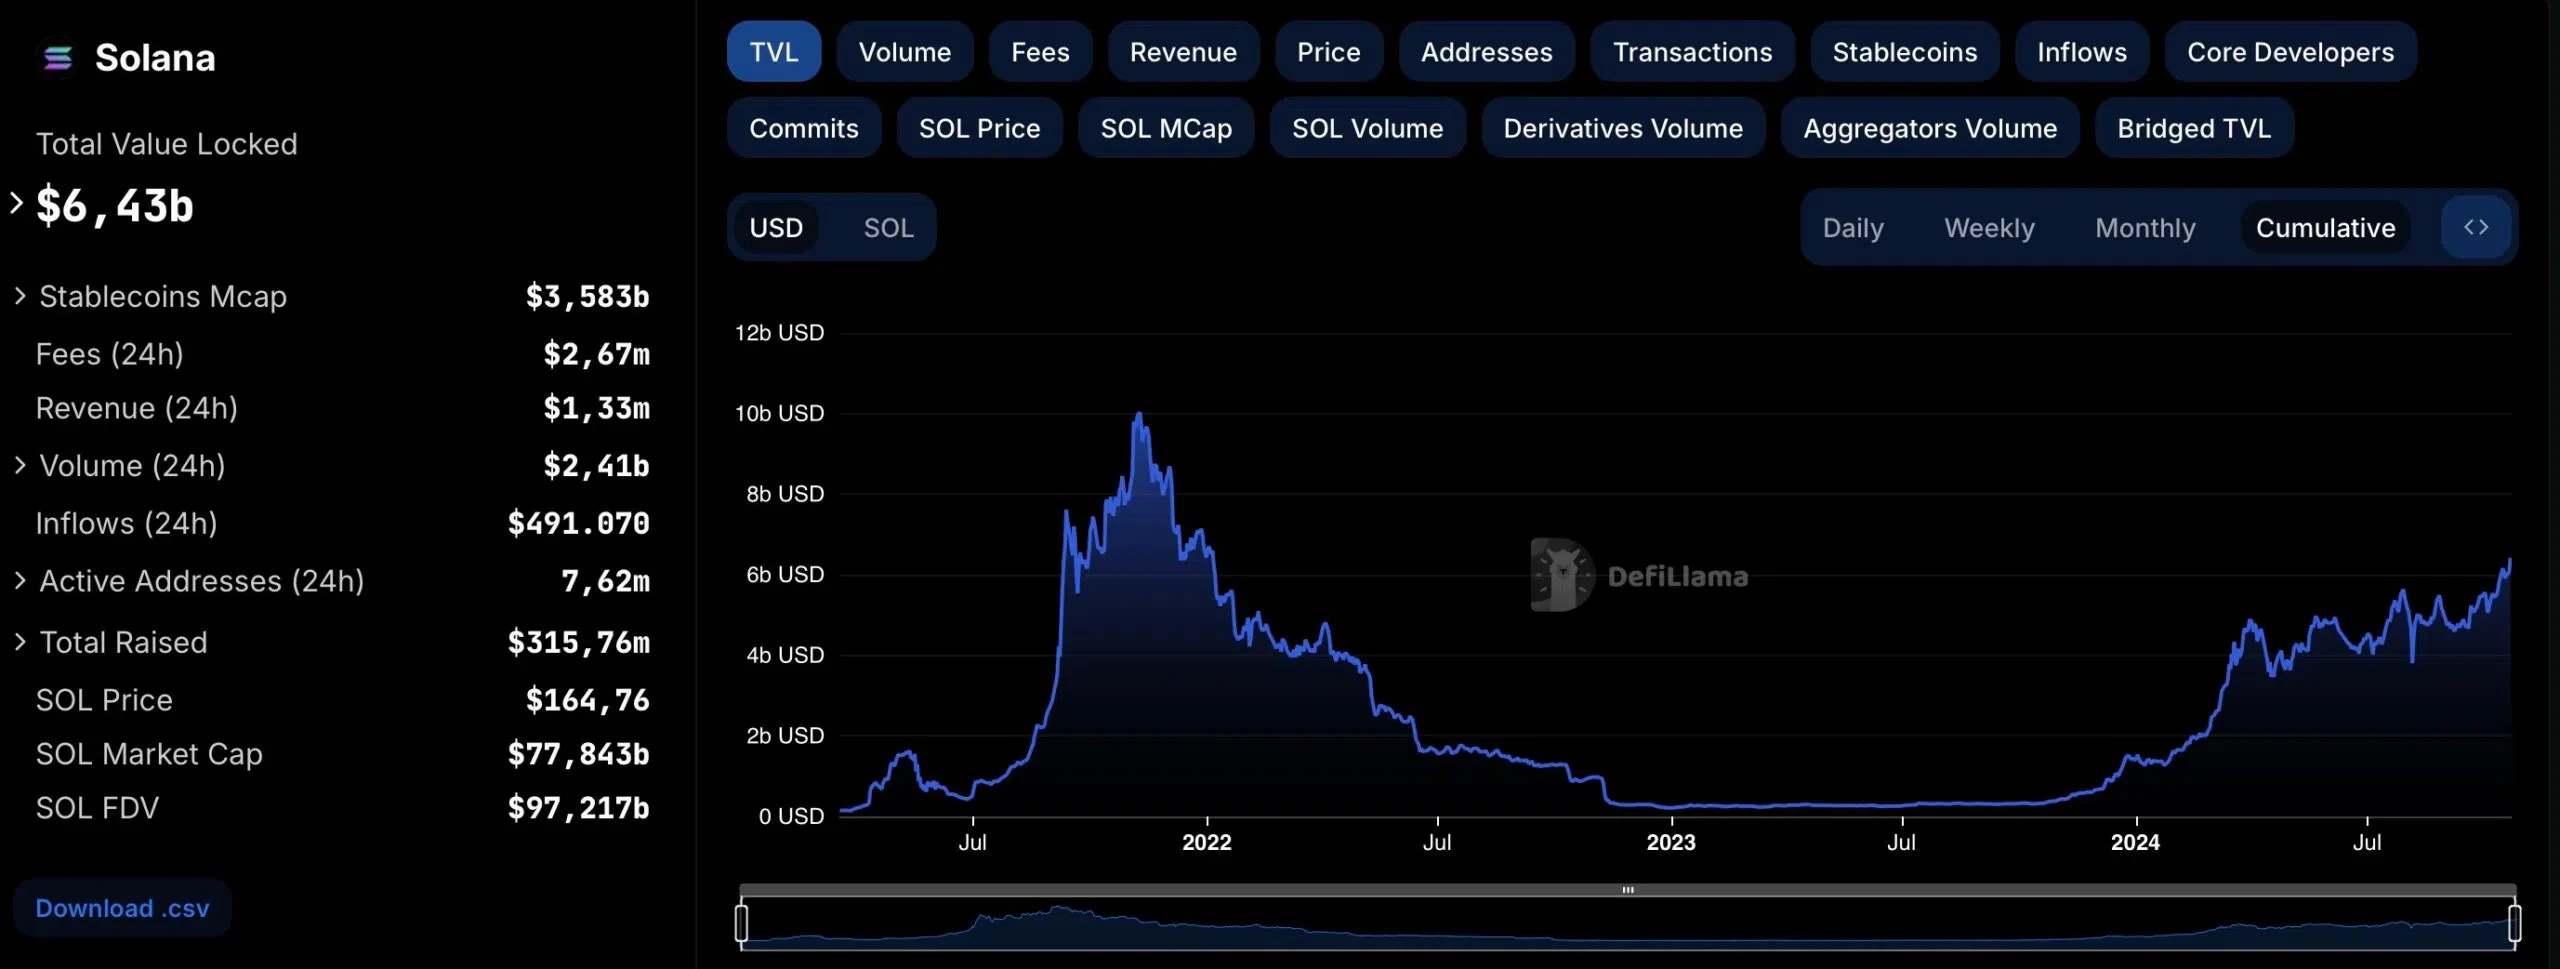The image size is (2560, 969).
Task: Select the Weekly interval tab
Action: 1989,228
